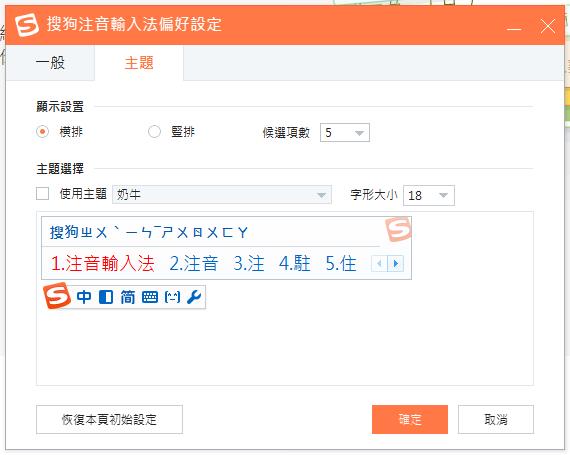570x455 pixels.
Task: Click candidate 1.注音輸入法 in preview
Action: click(x=103, y=263)
